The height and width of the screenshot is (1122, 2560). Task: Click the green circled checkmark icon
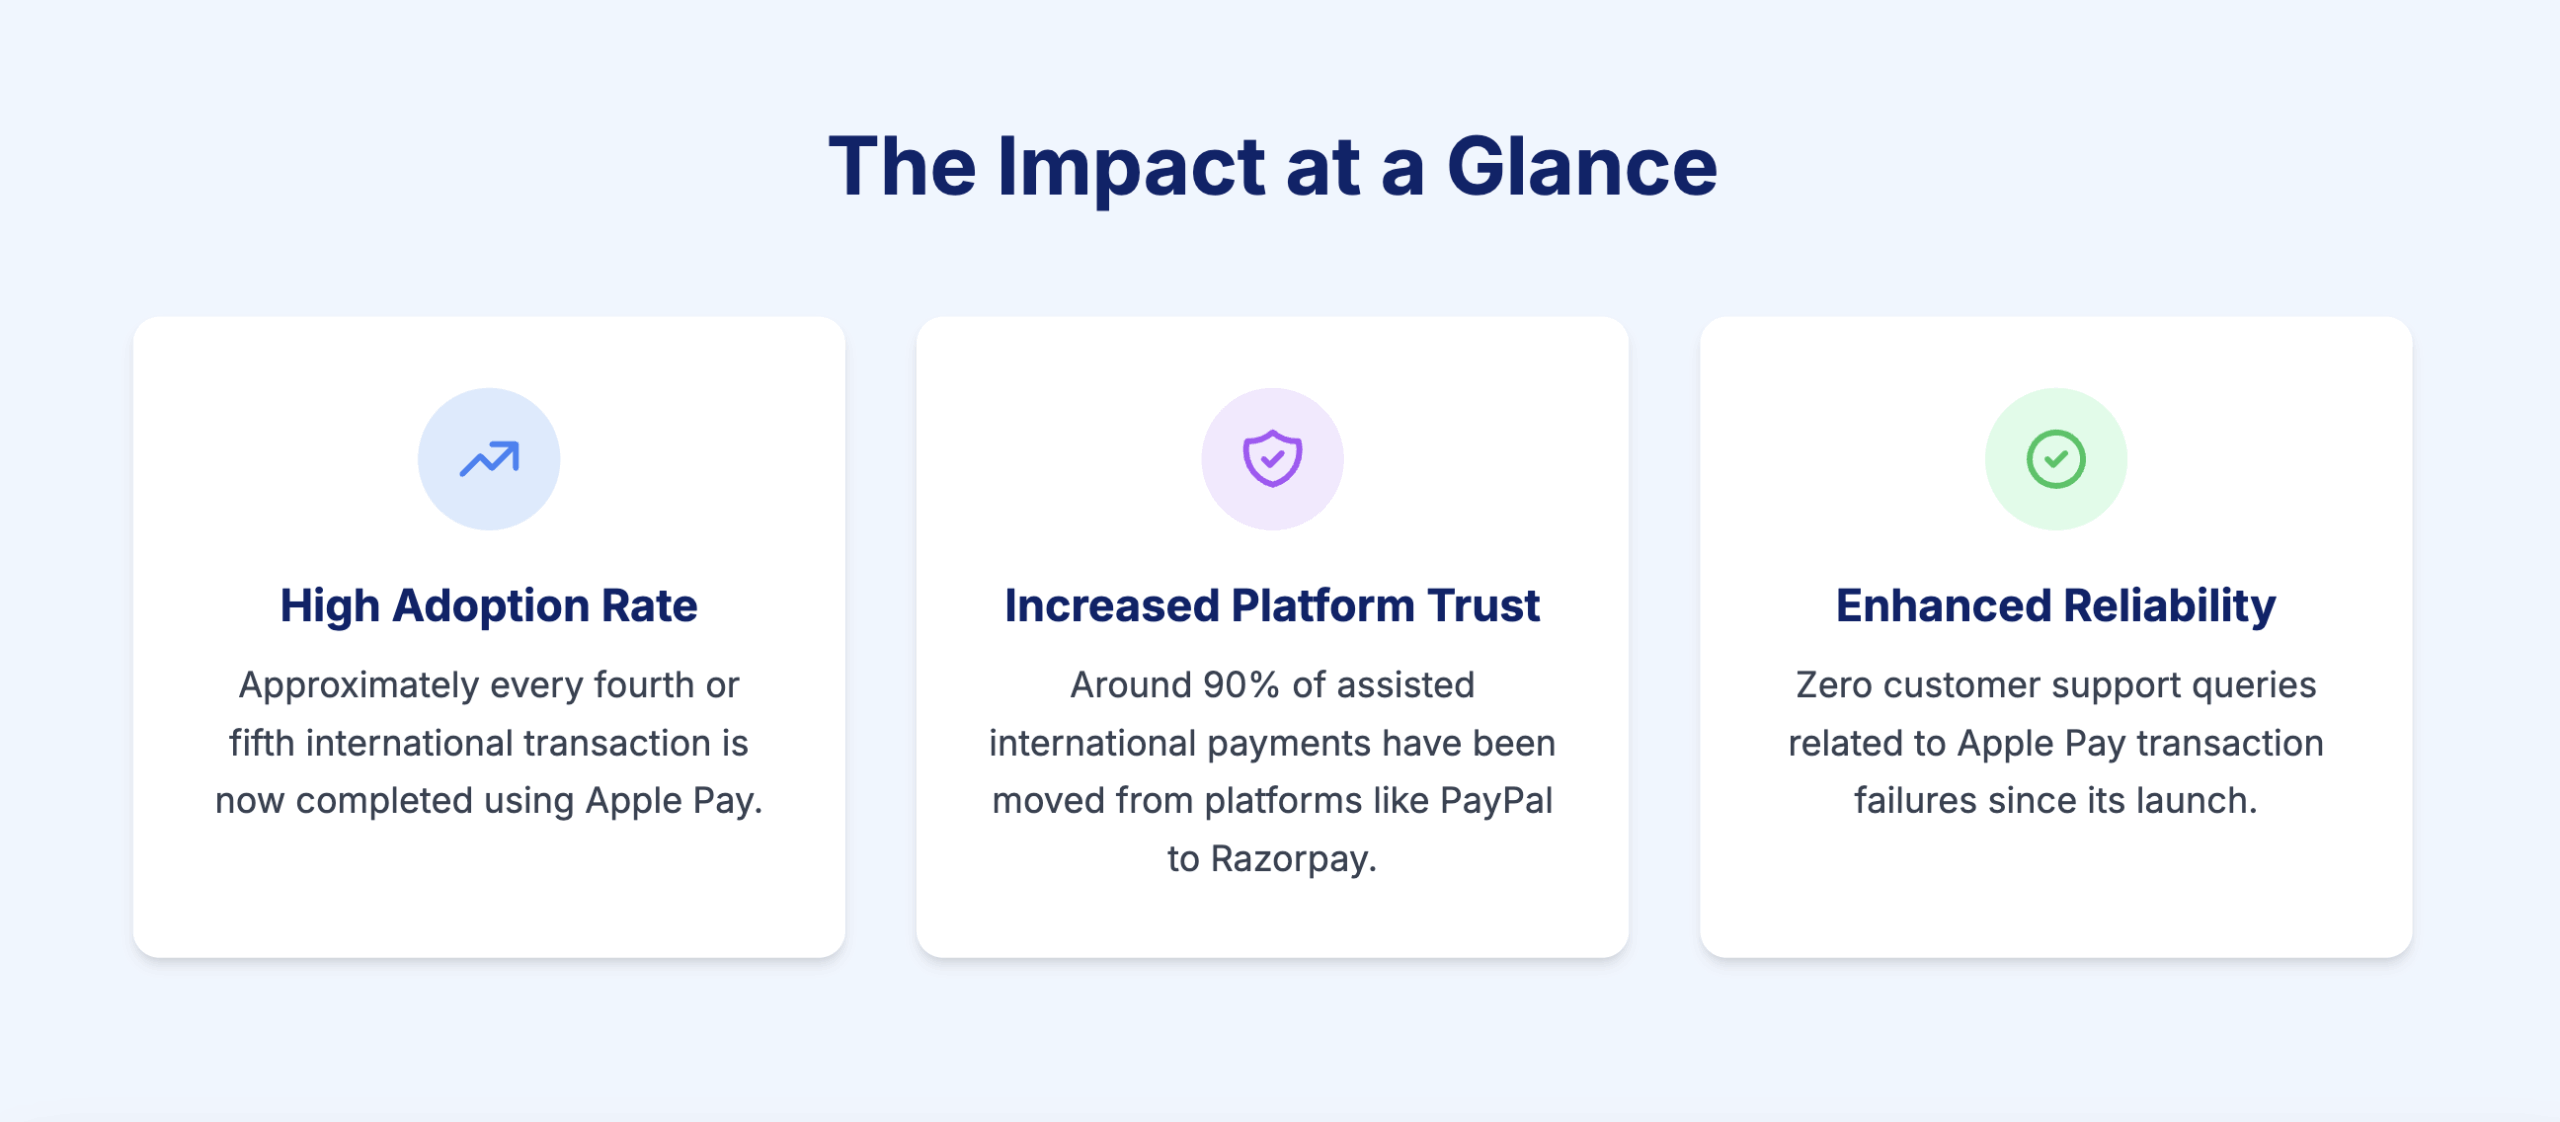click(x=2056, y=459)
